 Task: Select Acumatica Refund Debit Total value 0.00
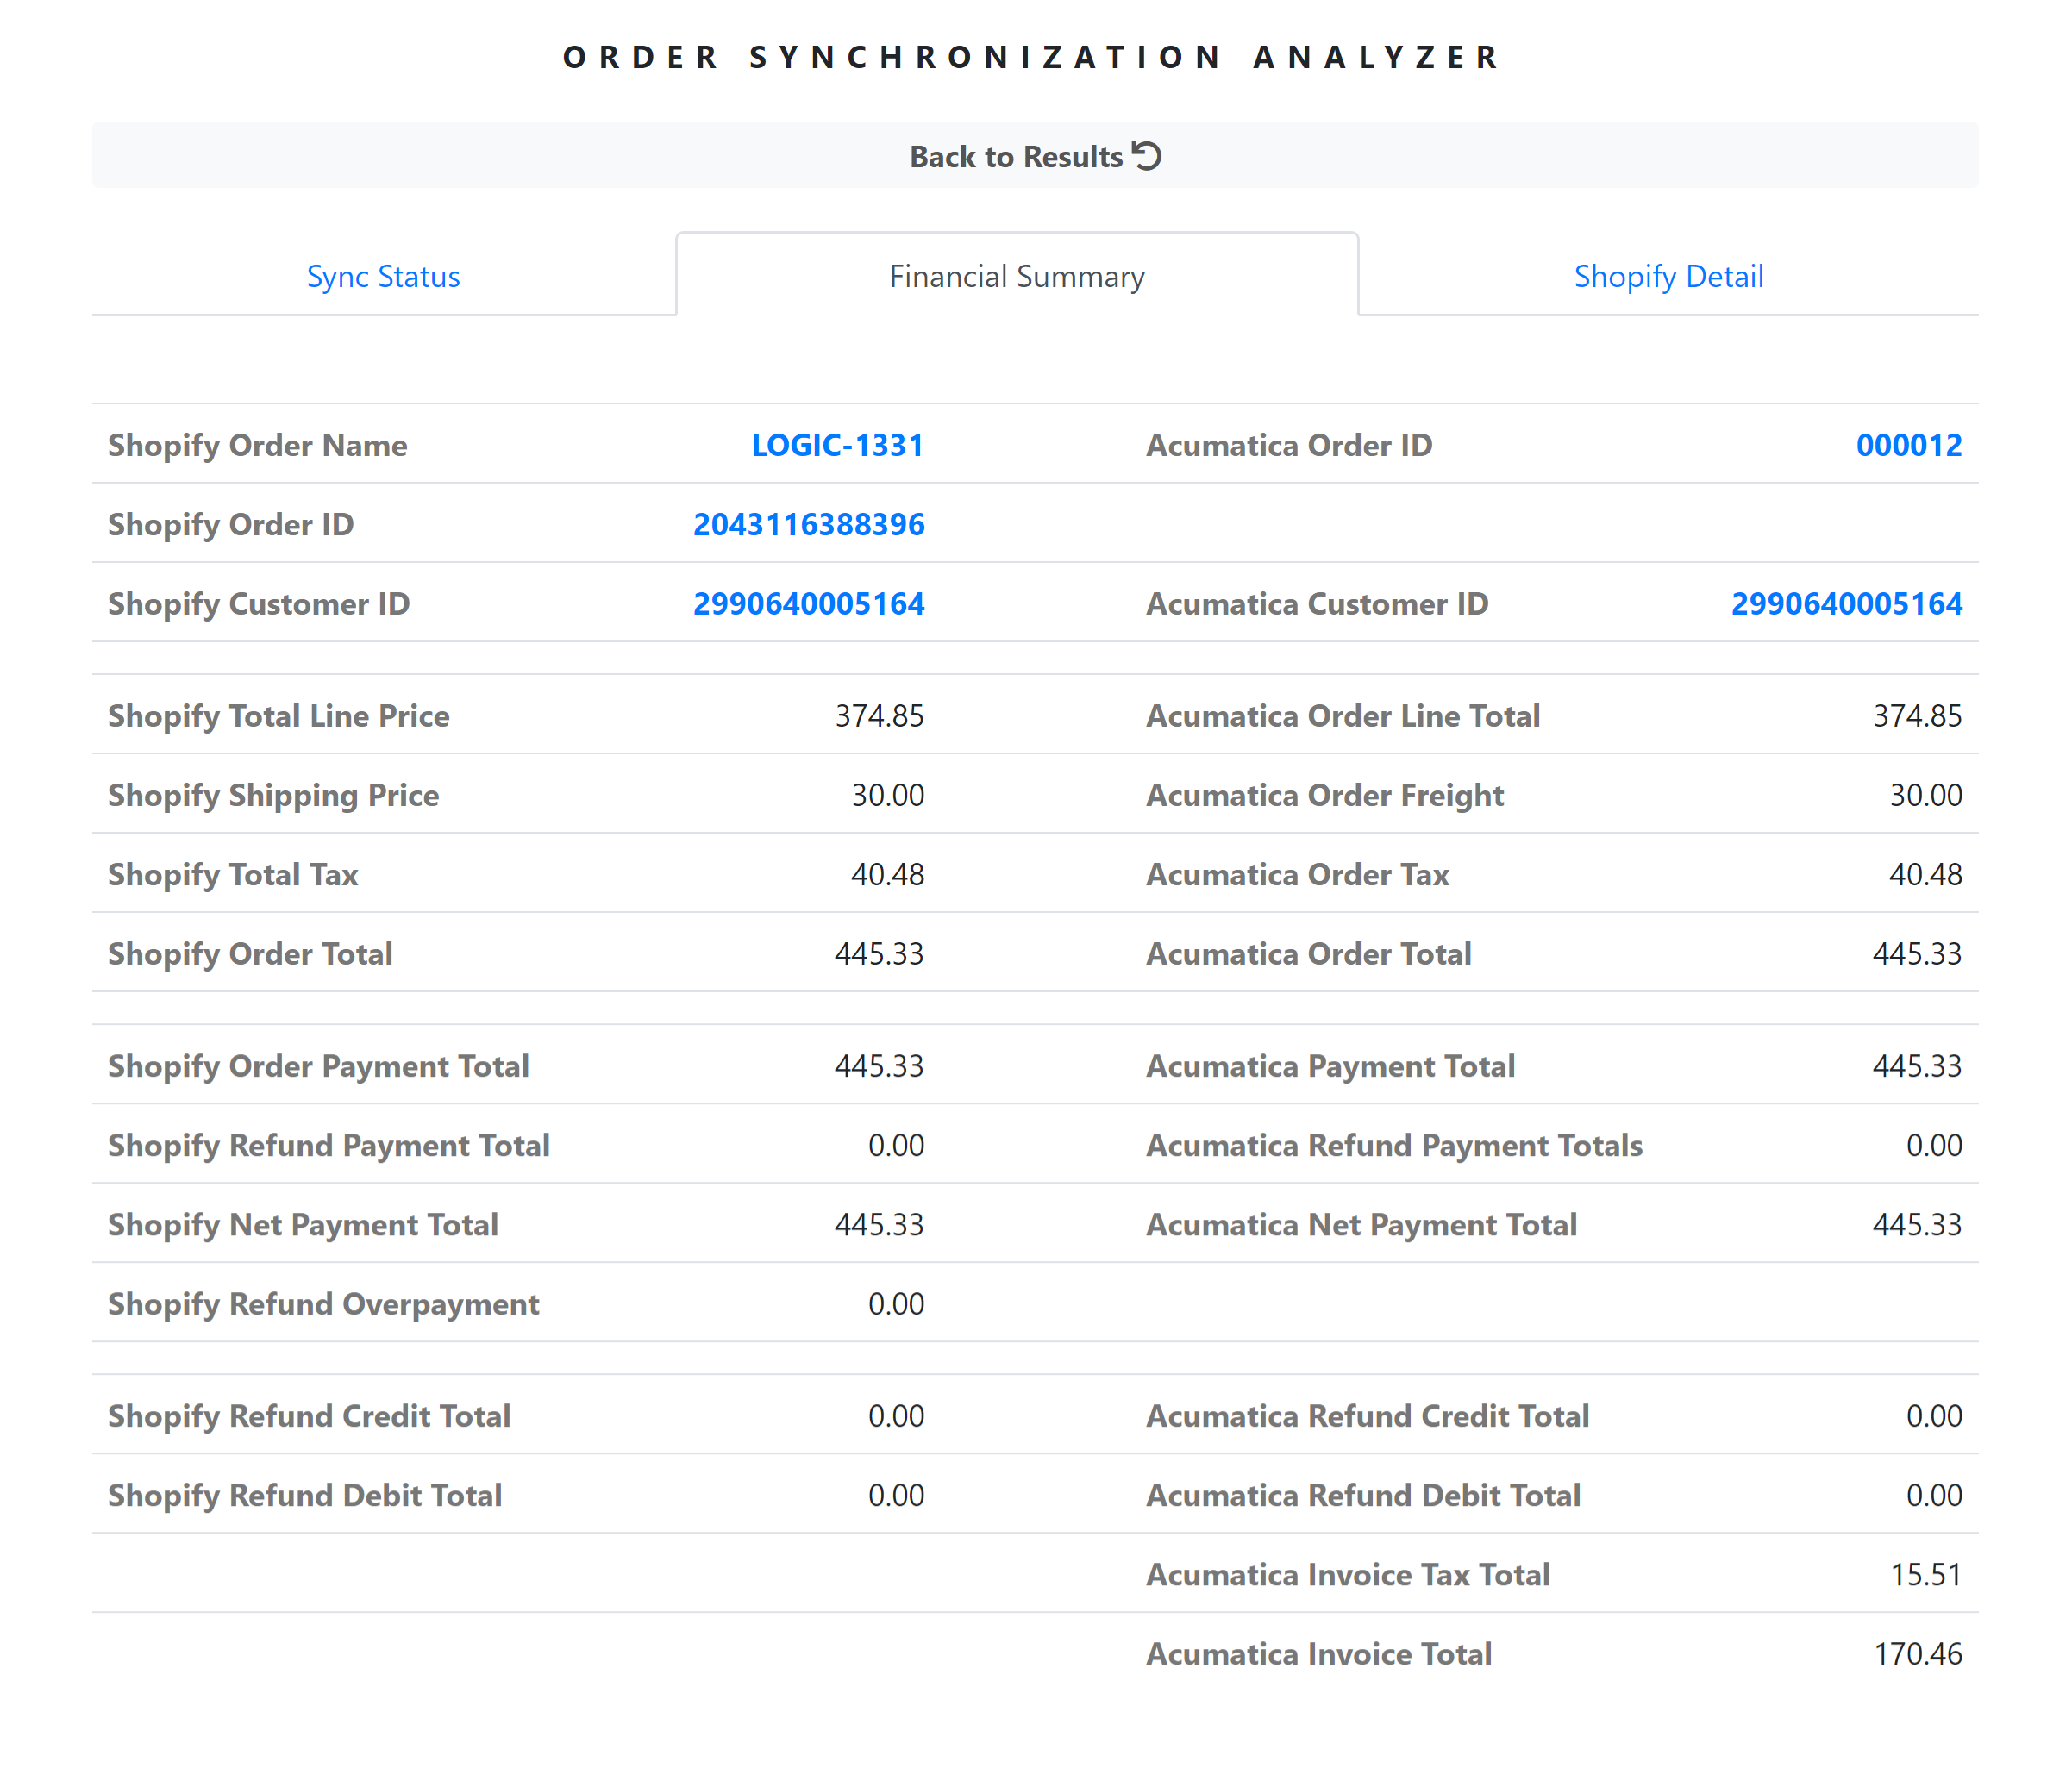click(1934, 1496)
